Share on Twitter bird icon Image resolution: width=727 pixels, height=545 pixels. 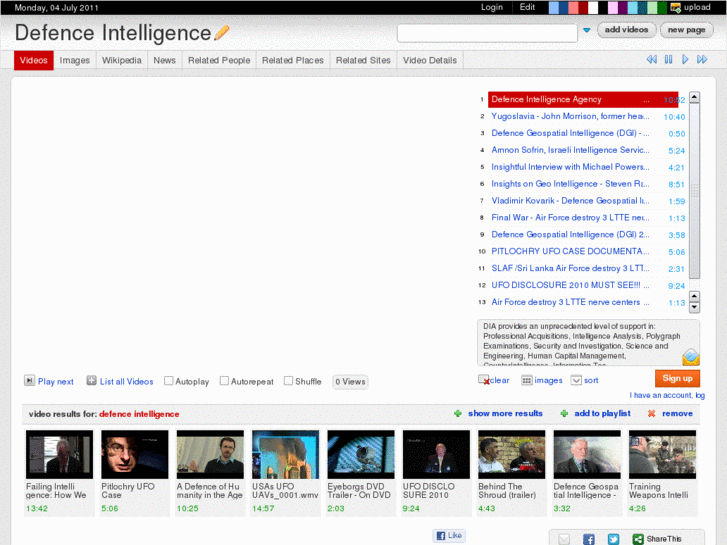tap(613, 539)
